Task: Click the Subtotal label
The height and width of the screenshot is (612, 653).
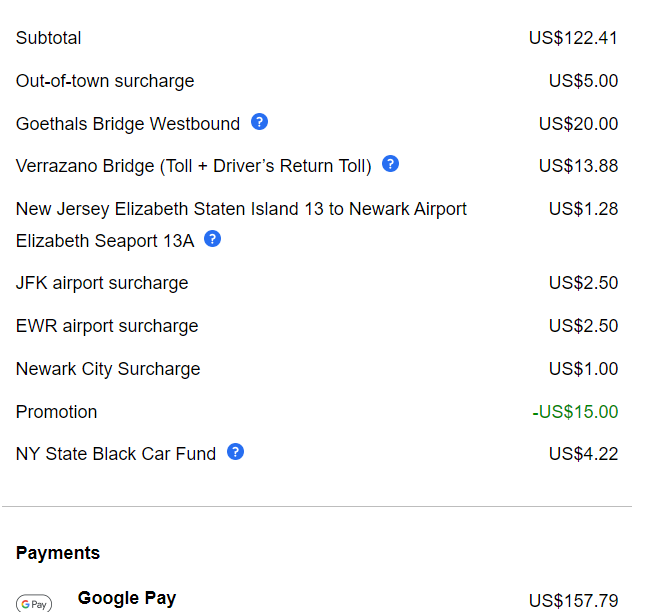Action: [49, 38]
